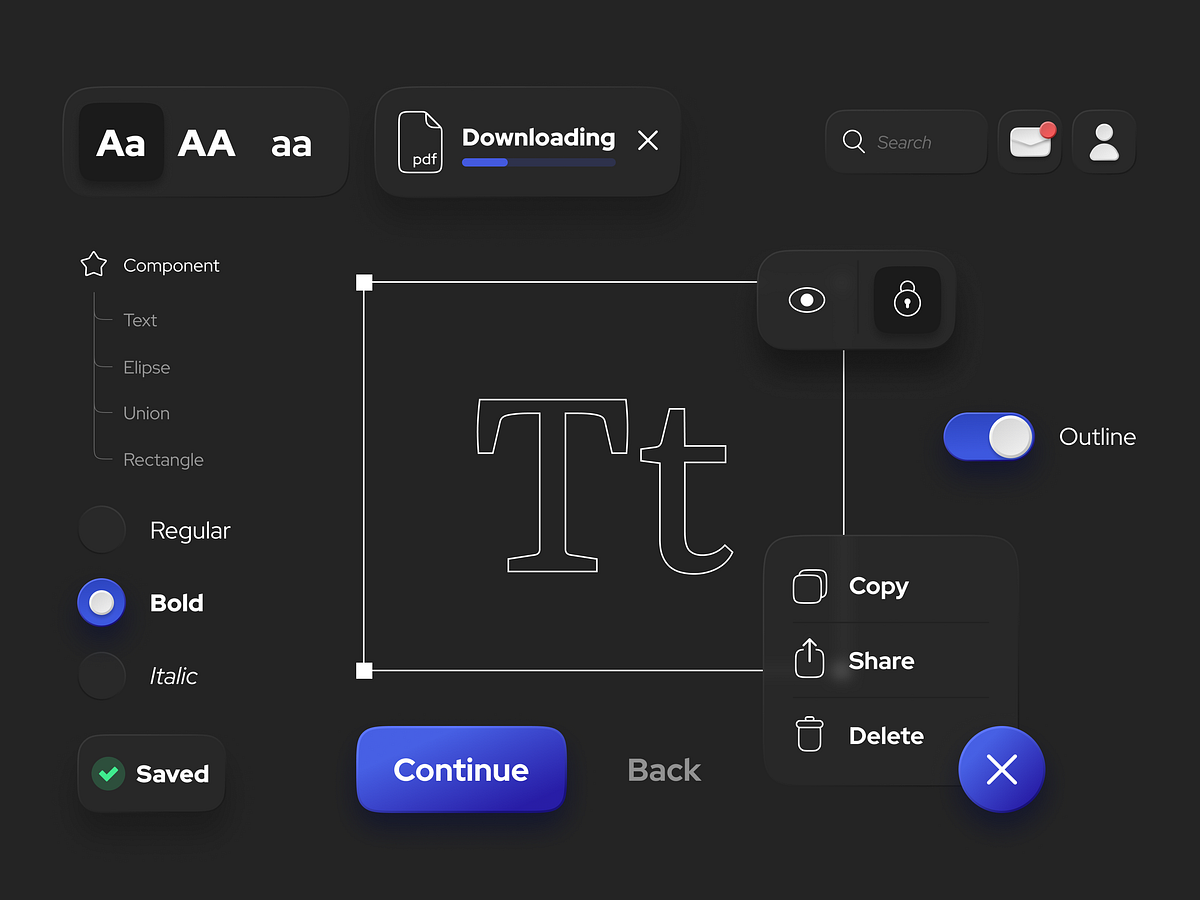1200x900 pixels.
Task: Choose Delete from the context menu
Action: point(885,735)
